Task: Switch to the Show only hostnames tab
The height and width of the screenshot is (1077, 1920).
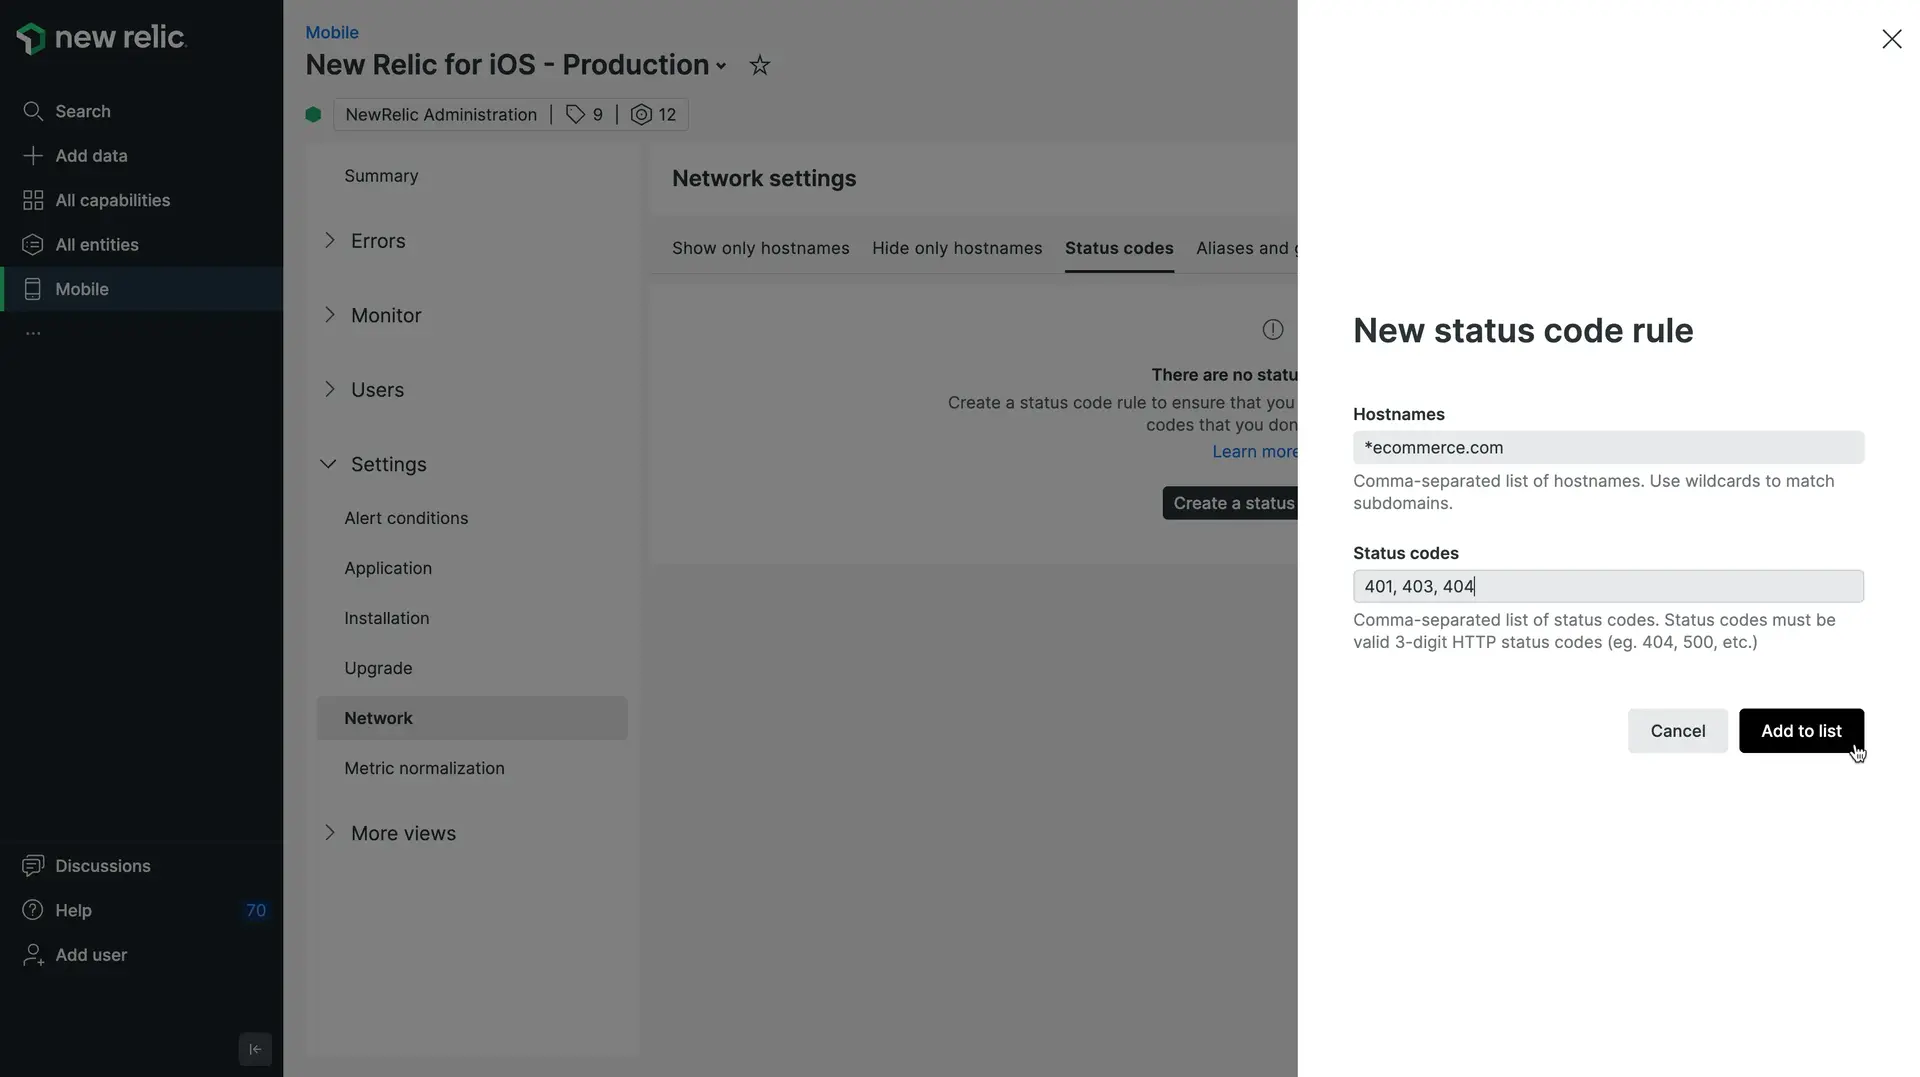Action: click(760, 248)
